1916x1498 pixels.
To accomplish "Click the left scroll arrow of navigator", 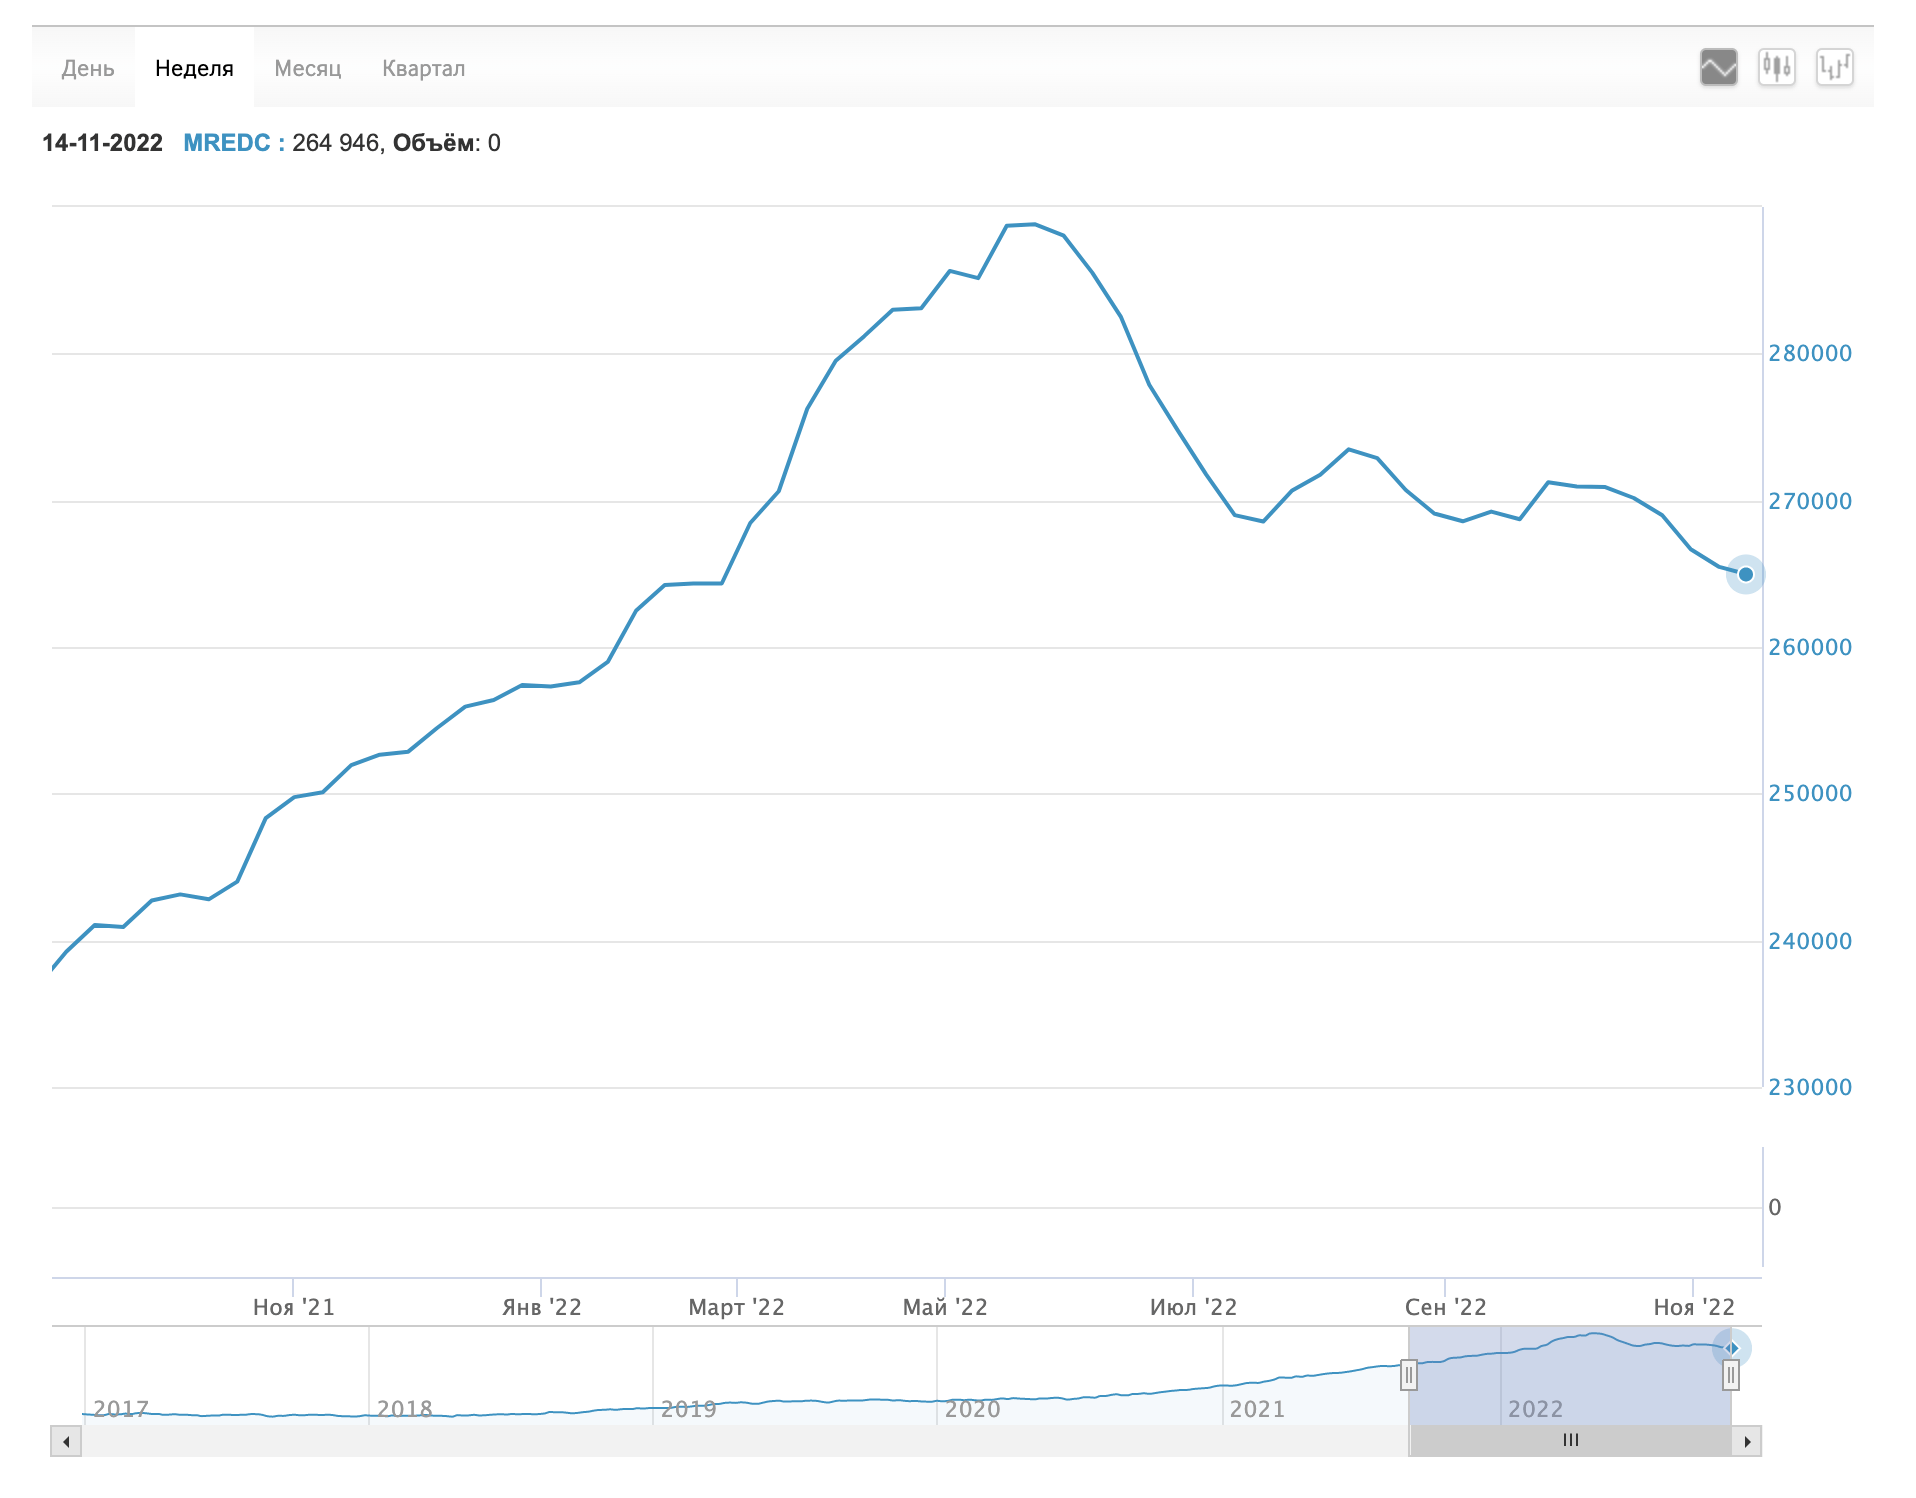I will (x=66, y=1441).
